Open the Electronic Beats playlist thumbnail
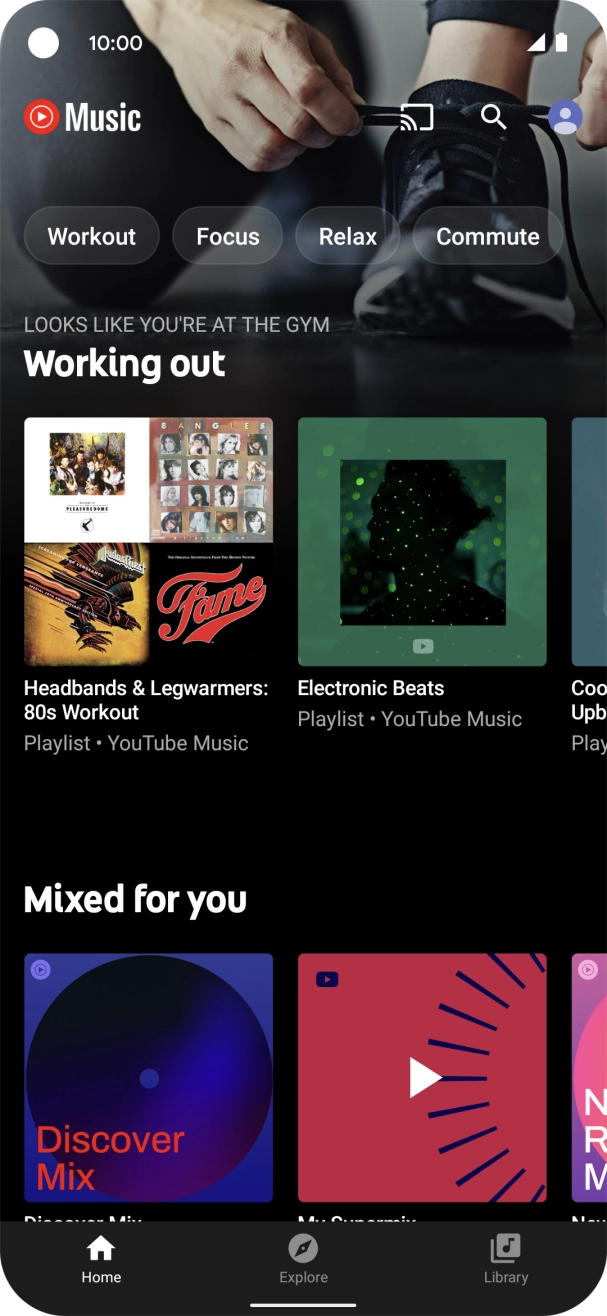The height and width of the screenshot is (1316, 607). click(x=422, y=542)
